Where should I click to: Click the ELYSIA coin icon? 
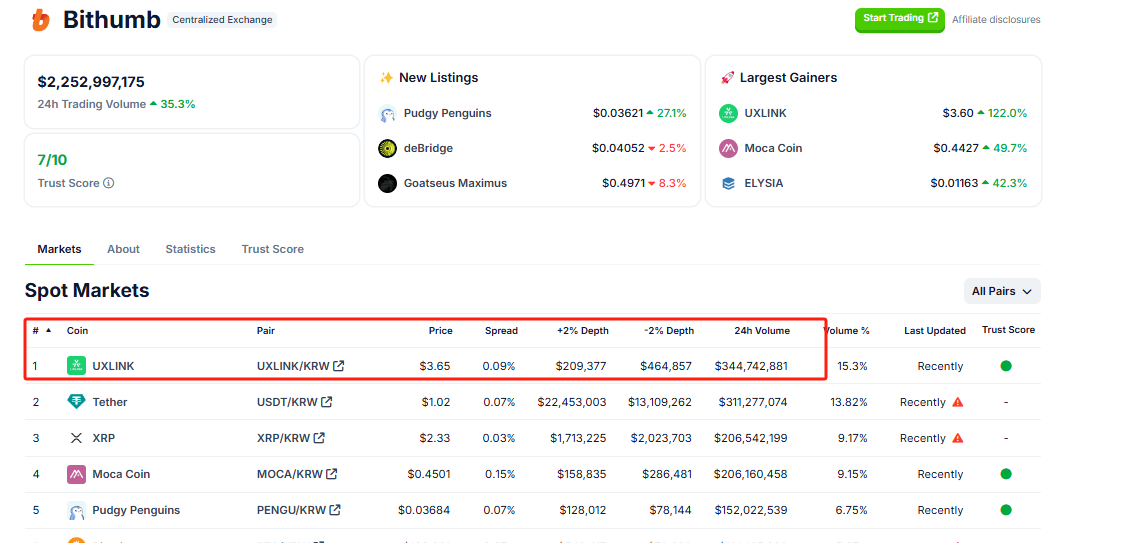click(x=729, y=184)
